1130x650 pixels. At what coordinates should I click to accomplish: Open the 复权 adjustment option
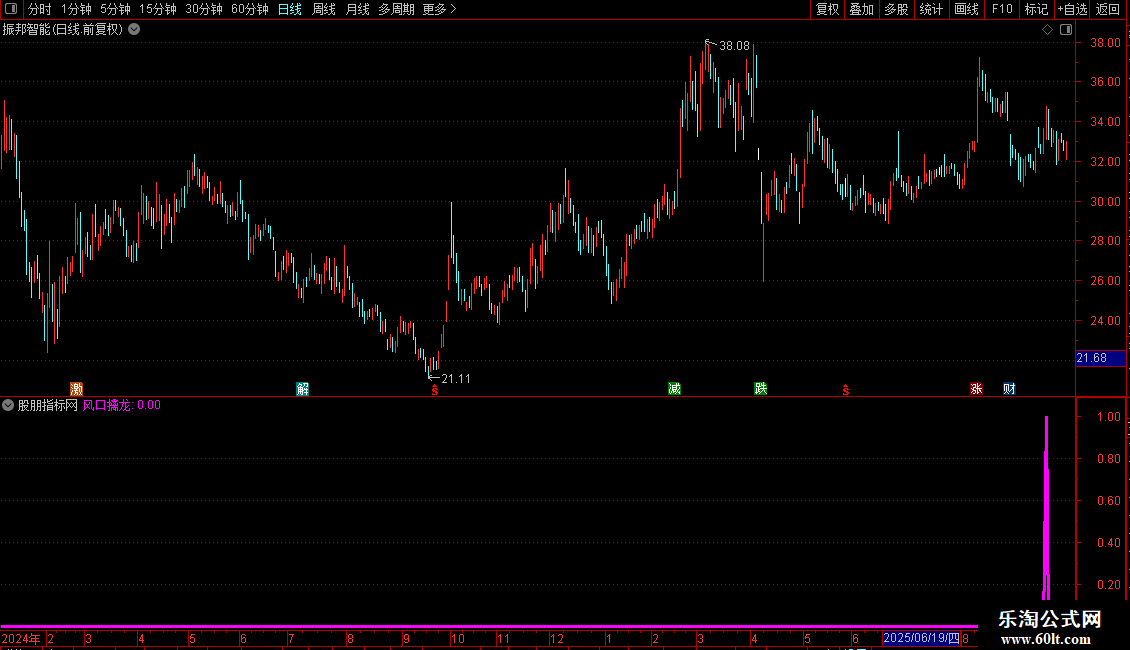coord(827,9)
